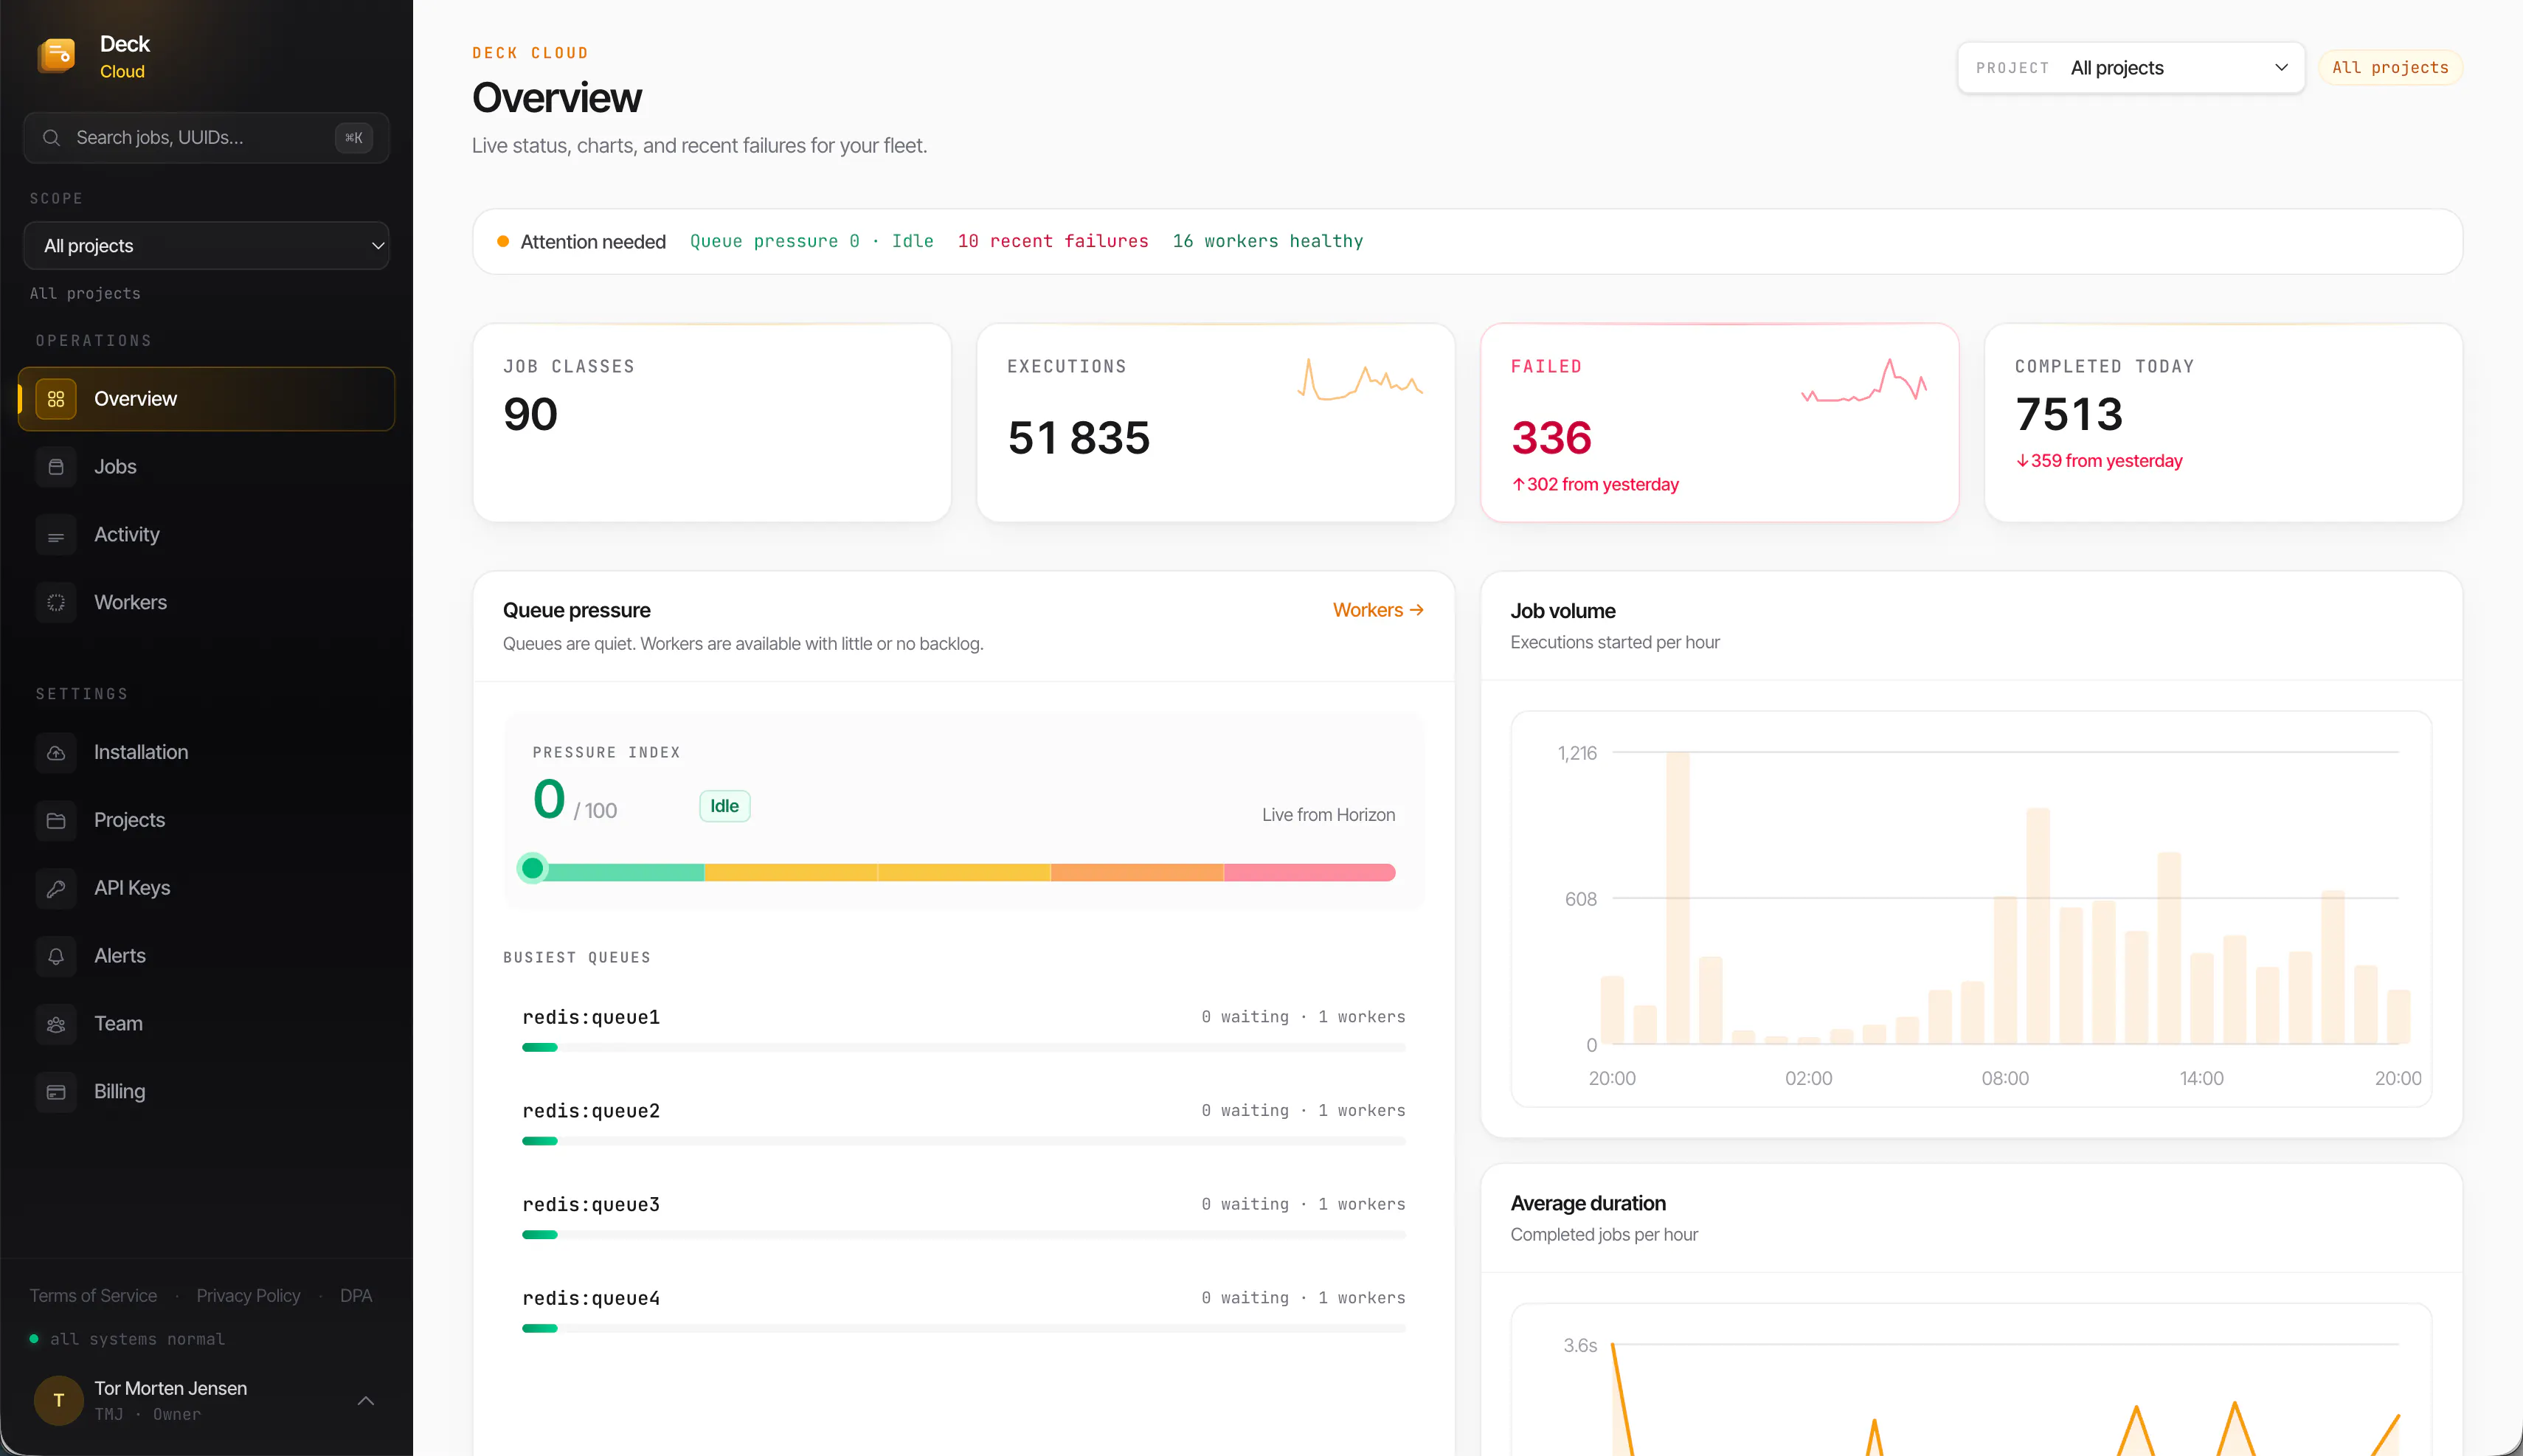Image resolution: width=2523 pixels, height=1456 pixels.
Task: Open the API Keys page
Action: pos(207,888)
